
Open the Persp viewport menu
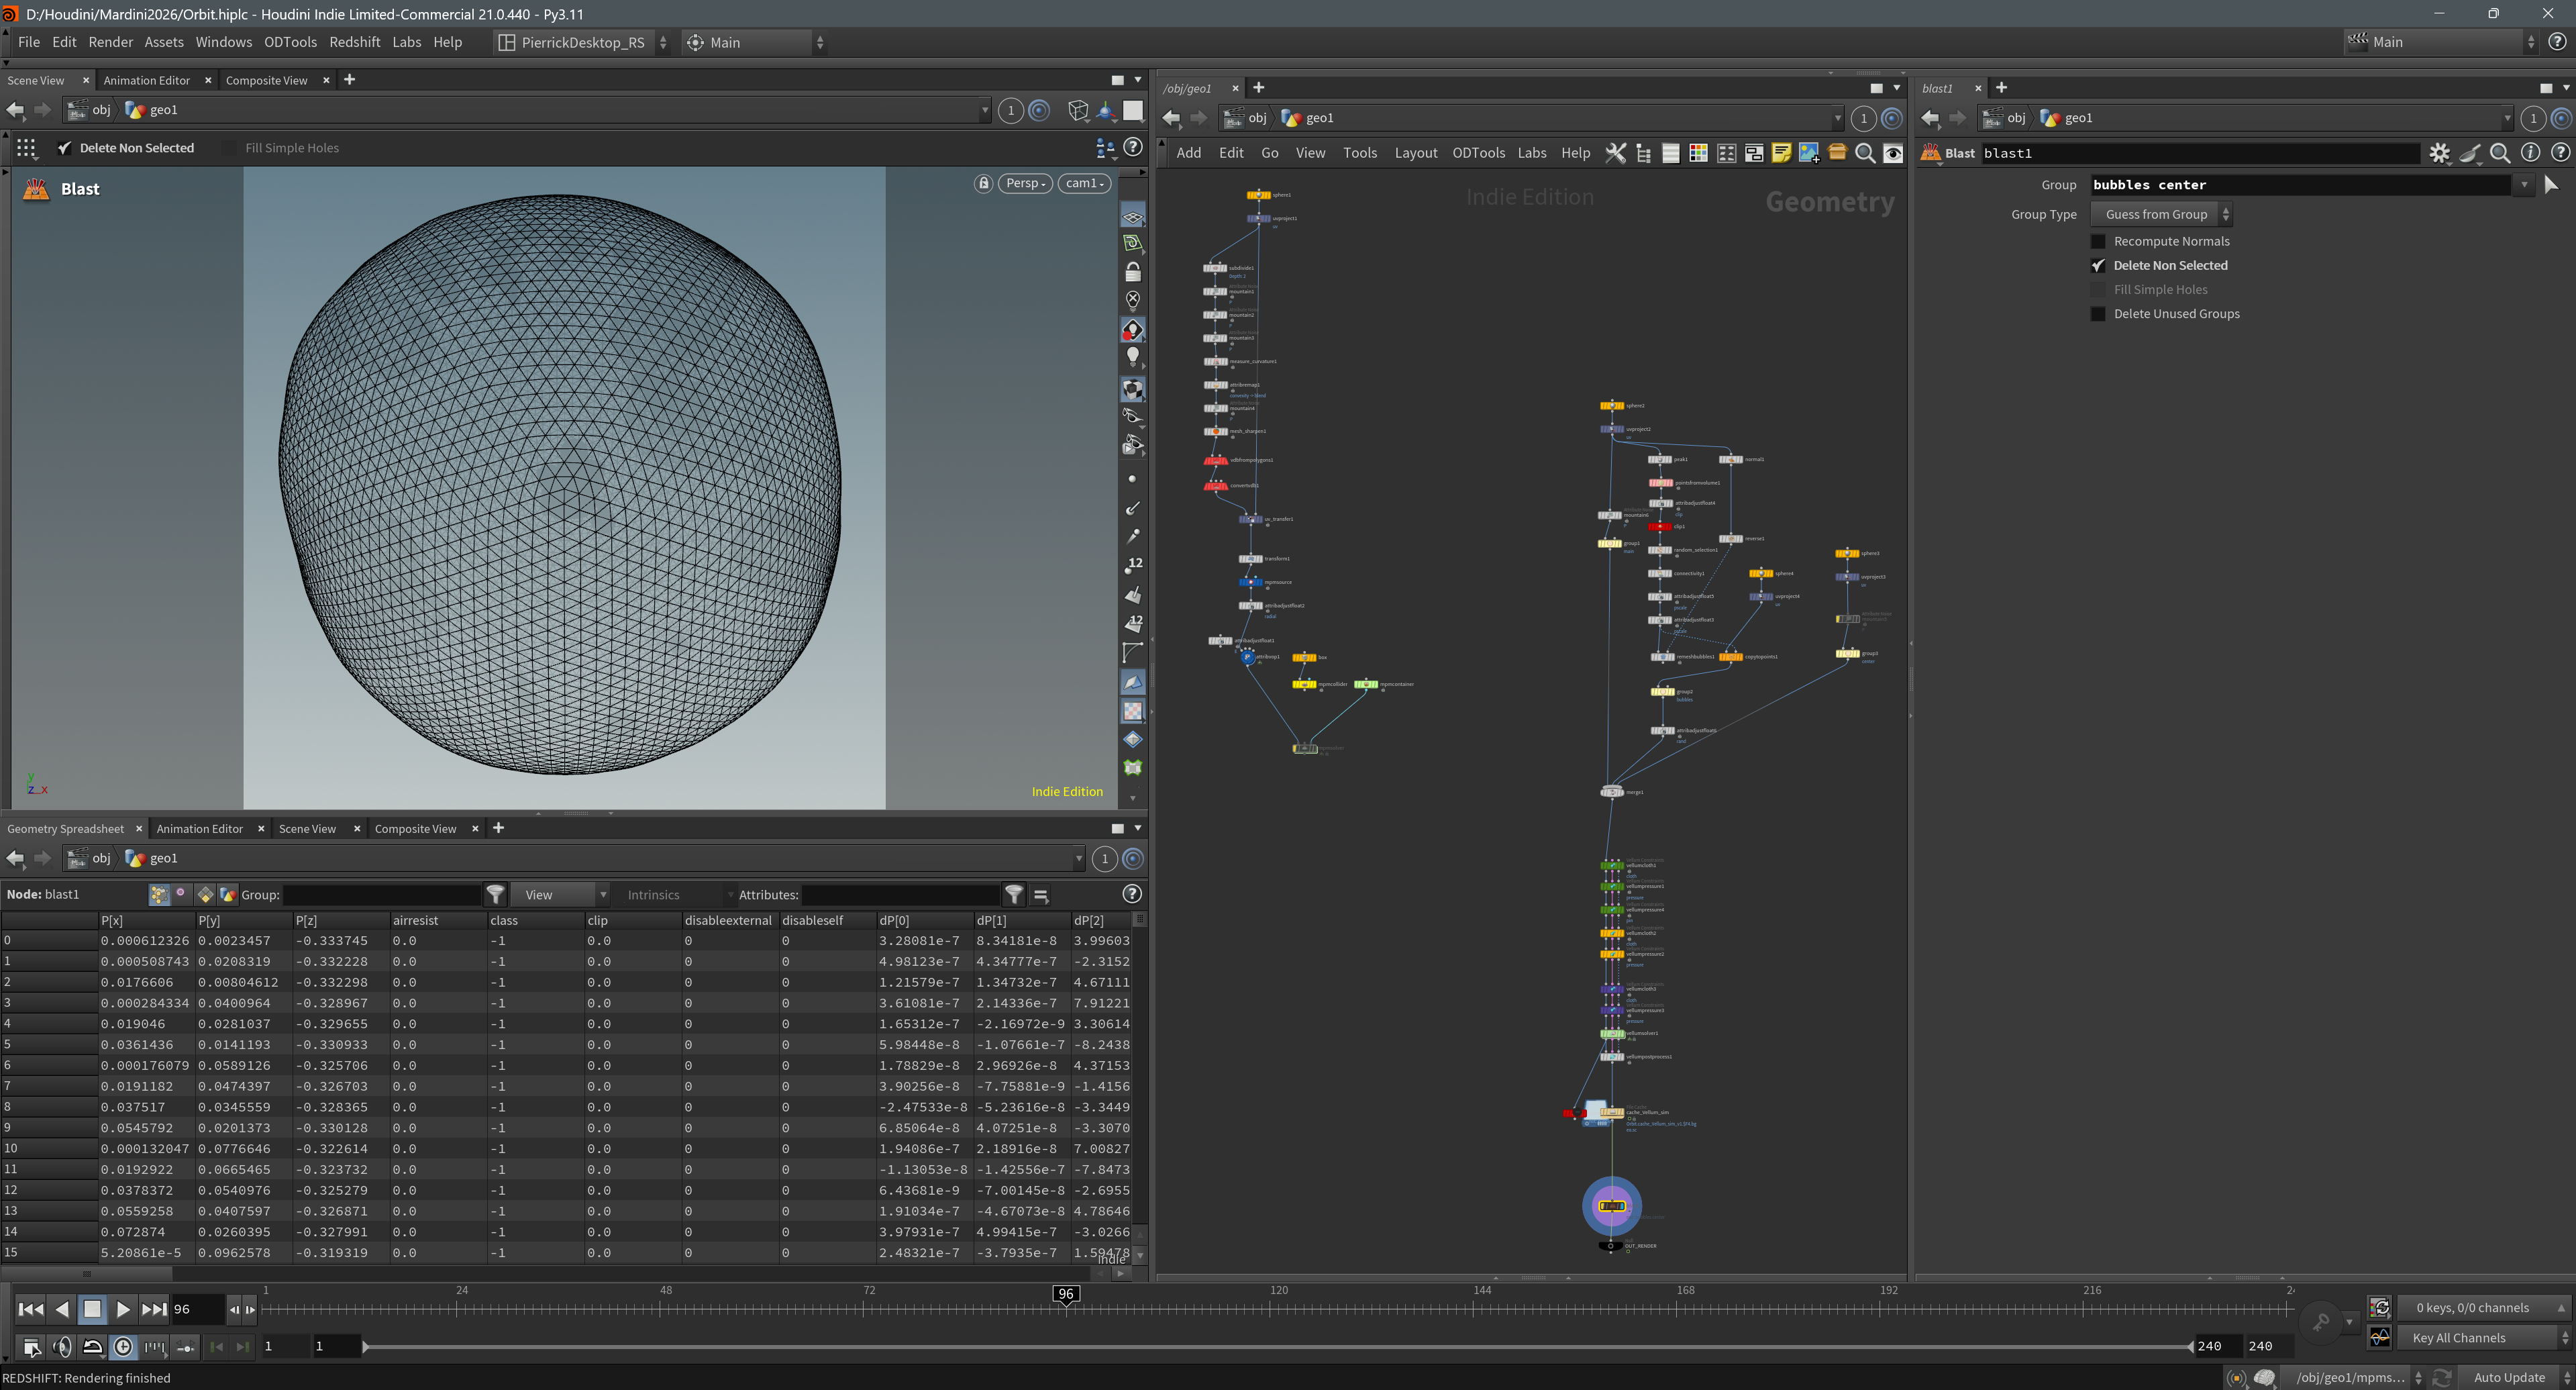[1026, 183]
